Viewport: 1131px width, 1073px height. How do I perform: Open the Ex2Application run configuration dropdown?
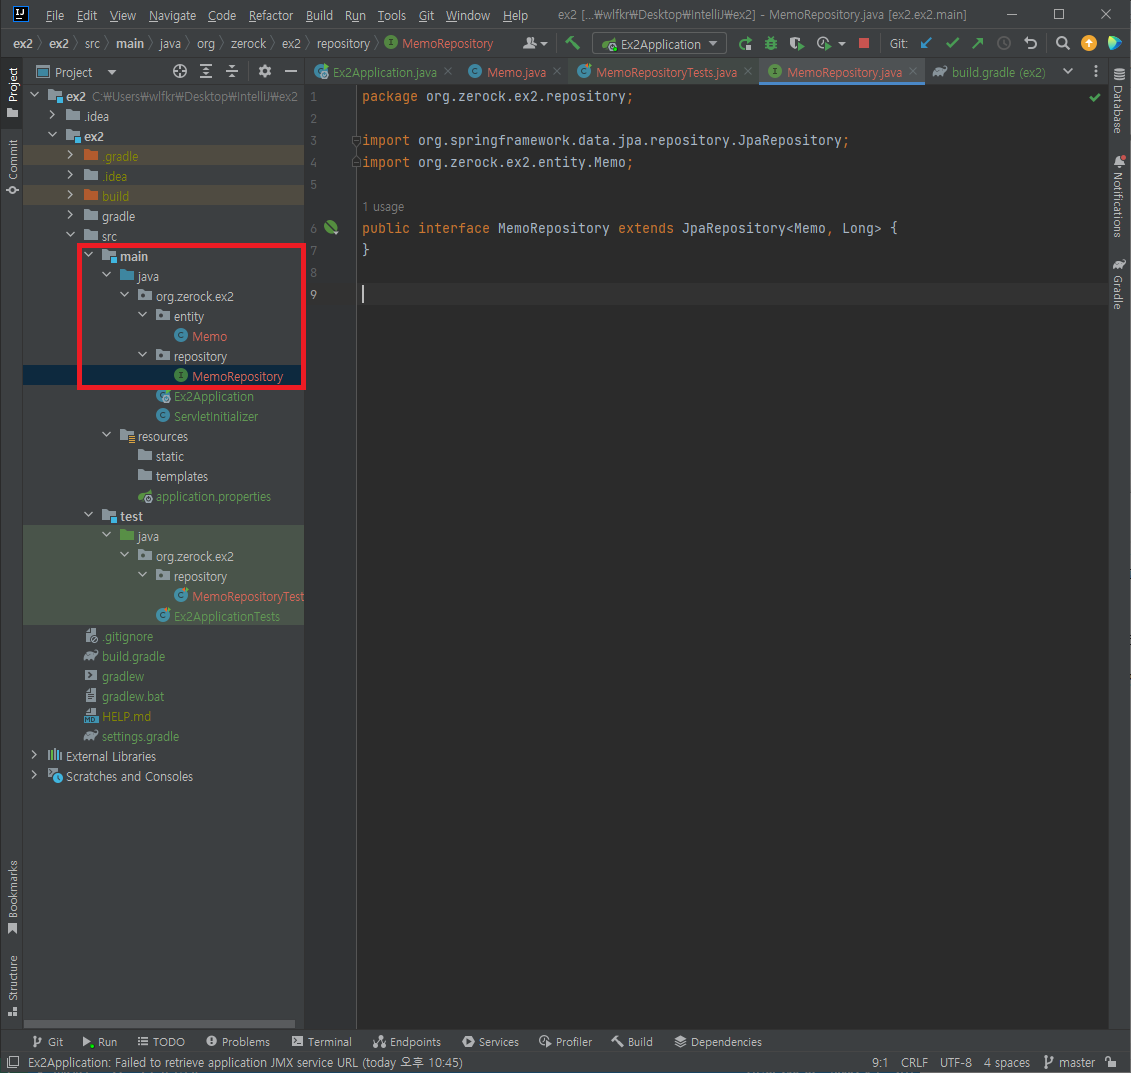[659, 44]
